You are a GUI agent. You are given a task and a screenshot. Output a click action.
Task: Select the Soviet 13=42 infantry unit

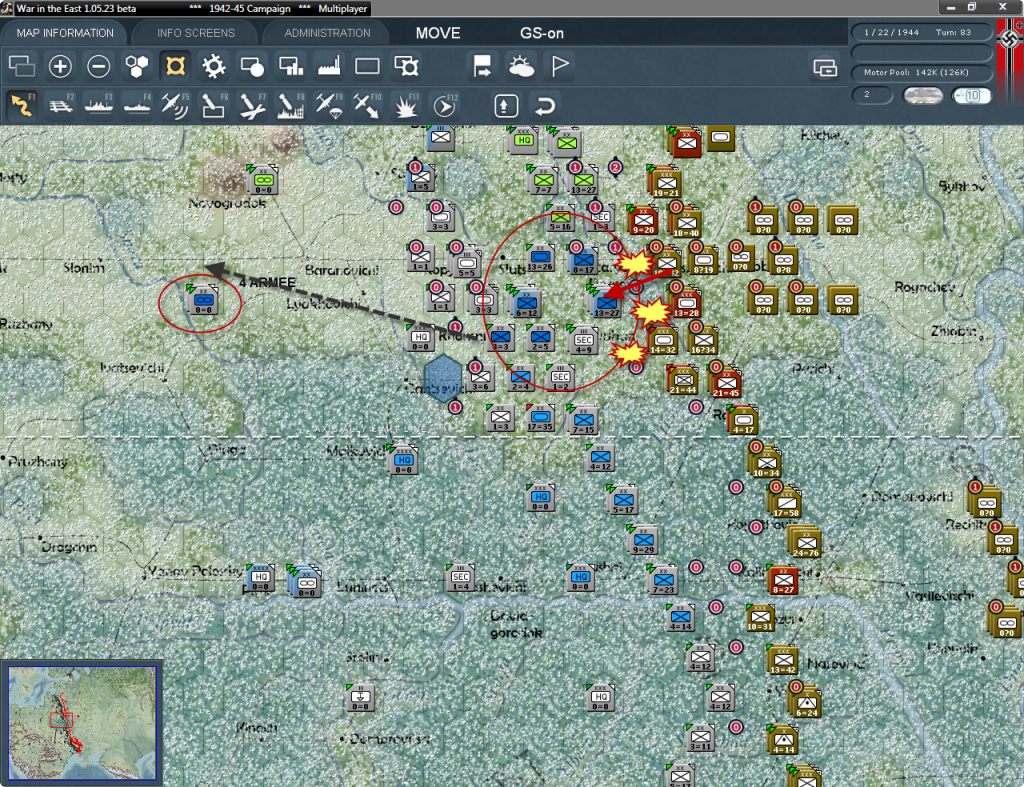(783, 660)
